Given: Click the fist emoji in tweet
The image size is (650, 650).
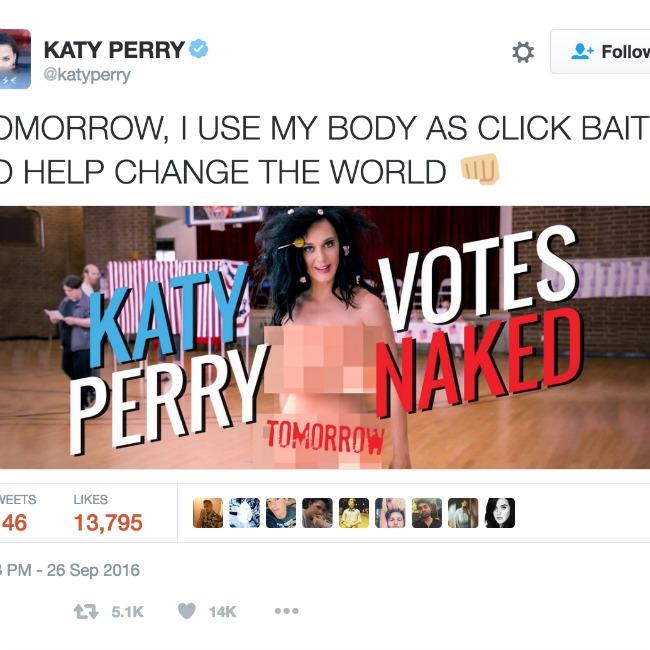Looking at the screenshot, I should tap(480, 169).
